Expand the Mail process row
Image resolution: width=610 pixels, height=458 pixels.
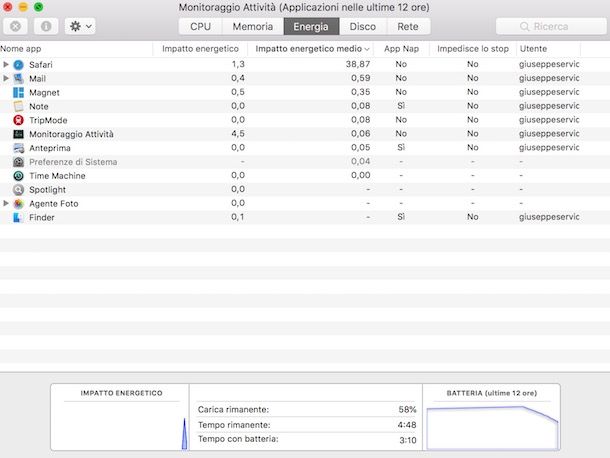click(x=6, y=78)
